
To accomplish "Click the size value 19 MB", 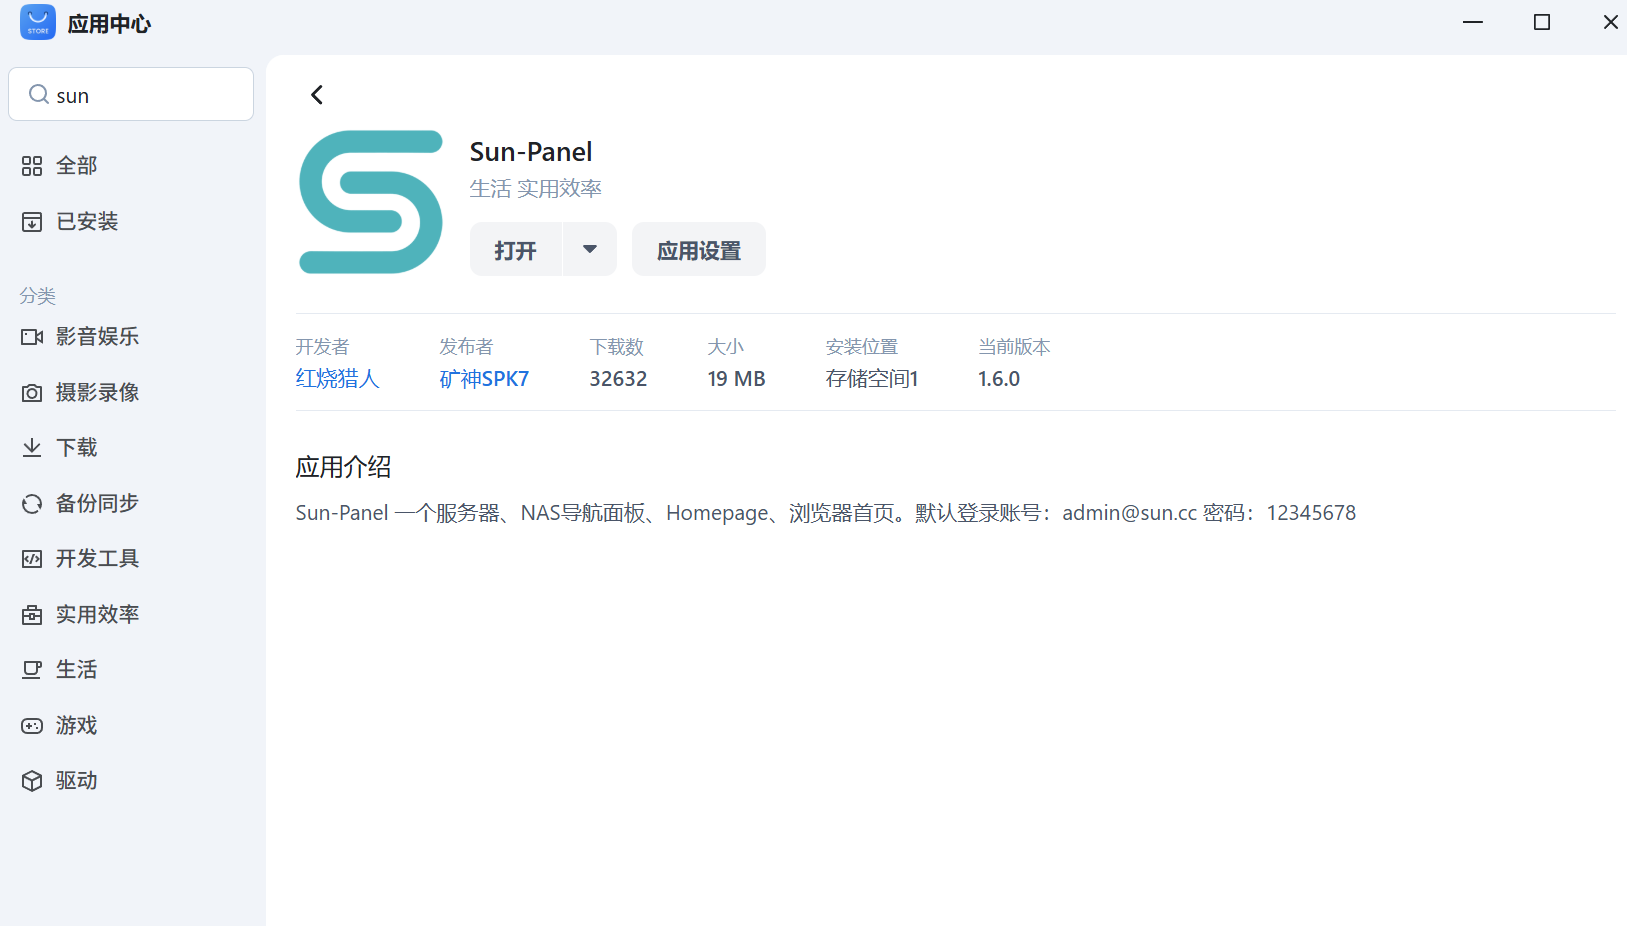I will [736, 379].
